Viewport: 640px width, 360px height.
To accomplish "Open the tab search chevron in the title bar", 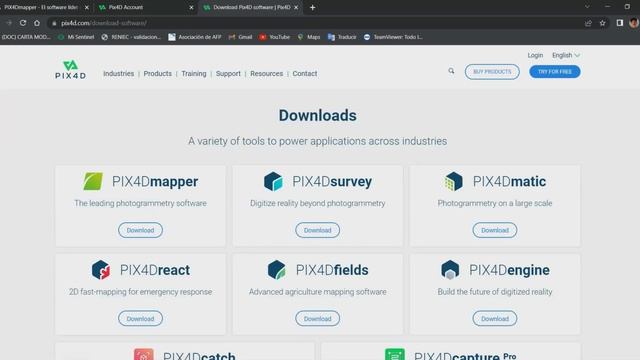I will point(587,7).
